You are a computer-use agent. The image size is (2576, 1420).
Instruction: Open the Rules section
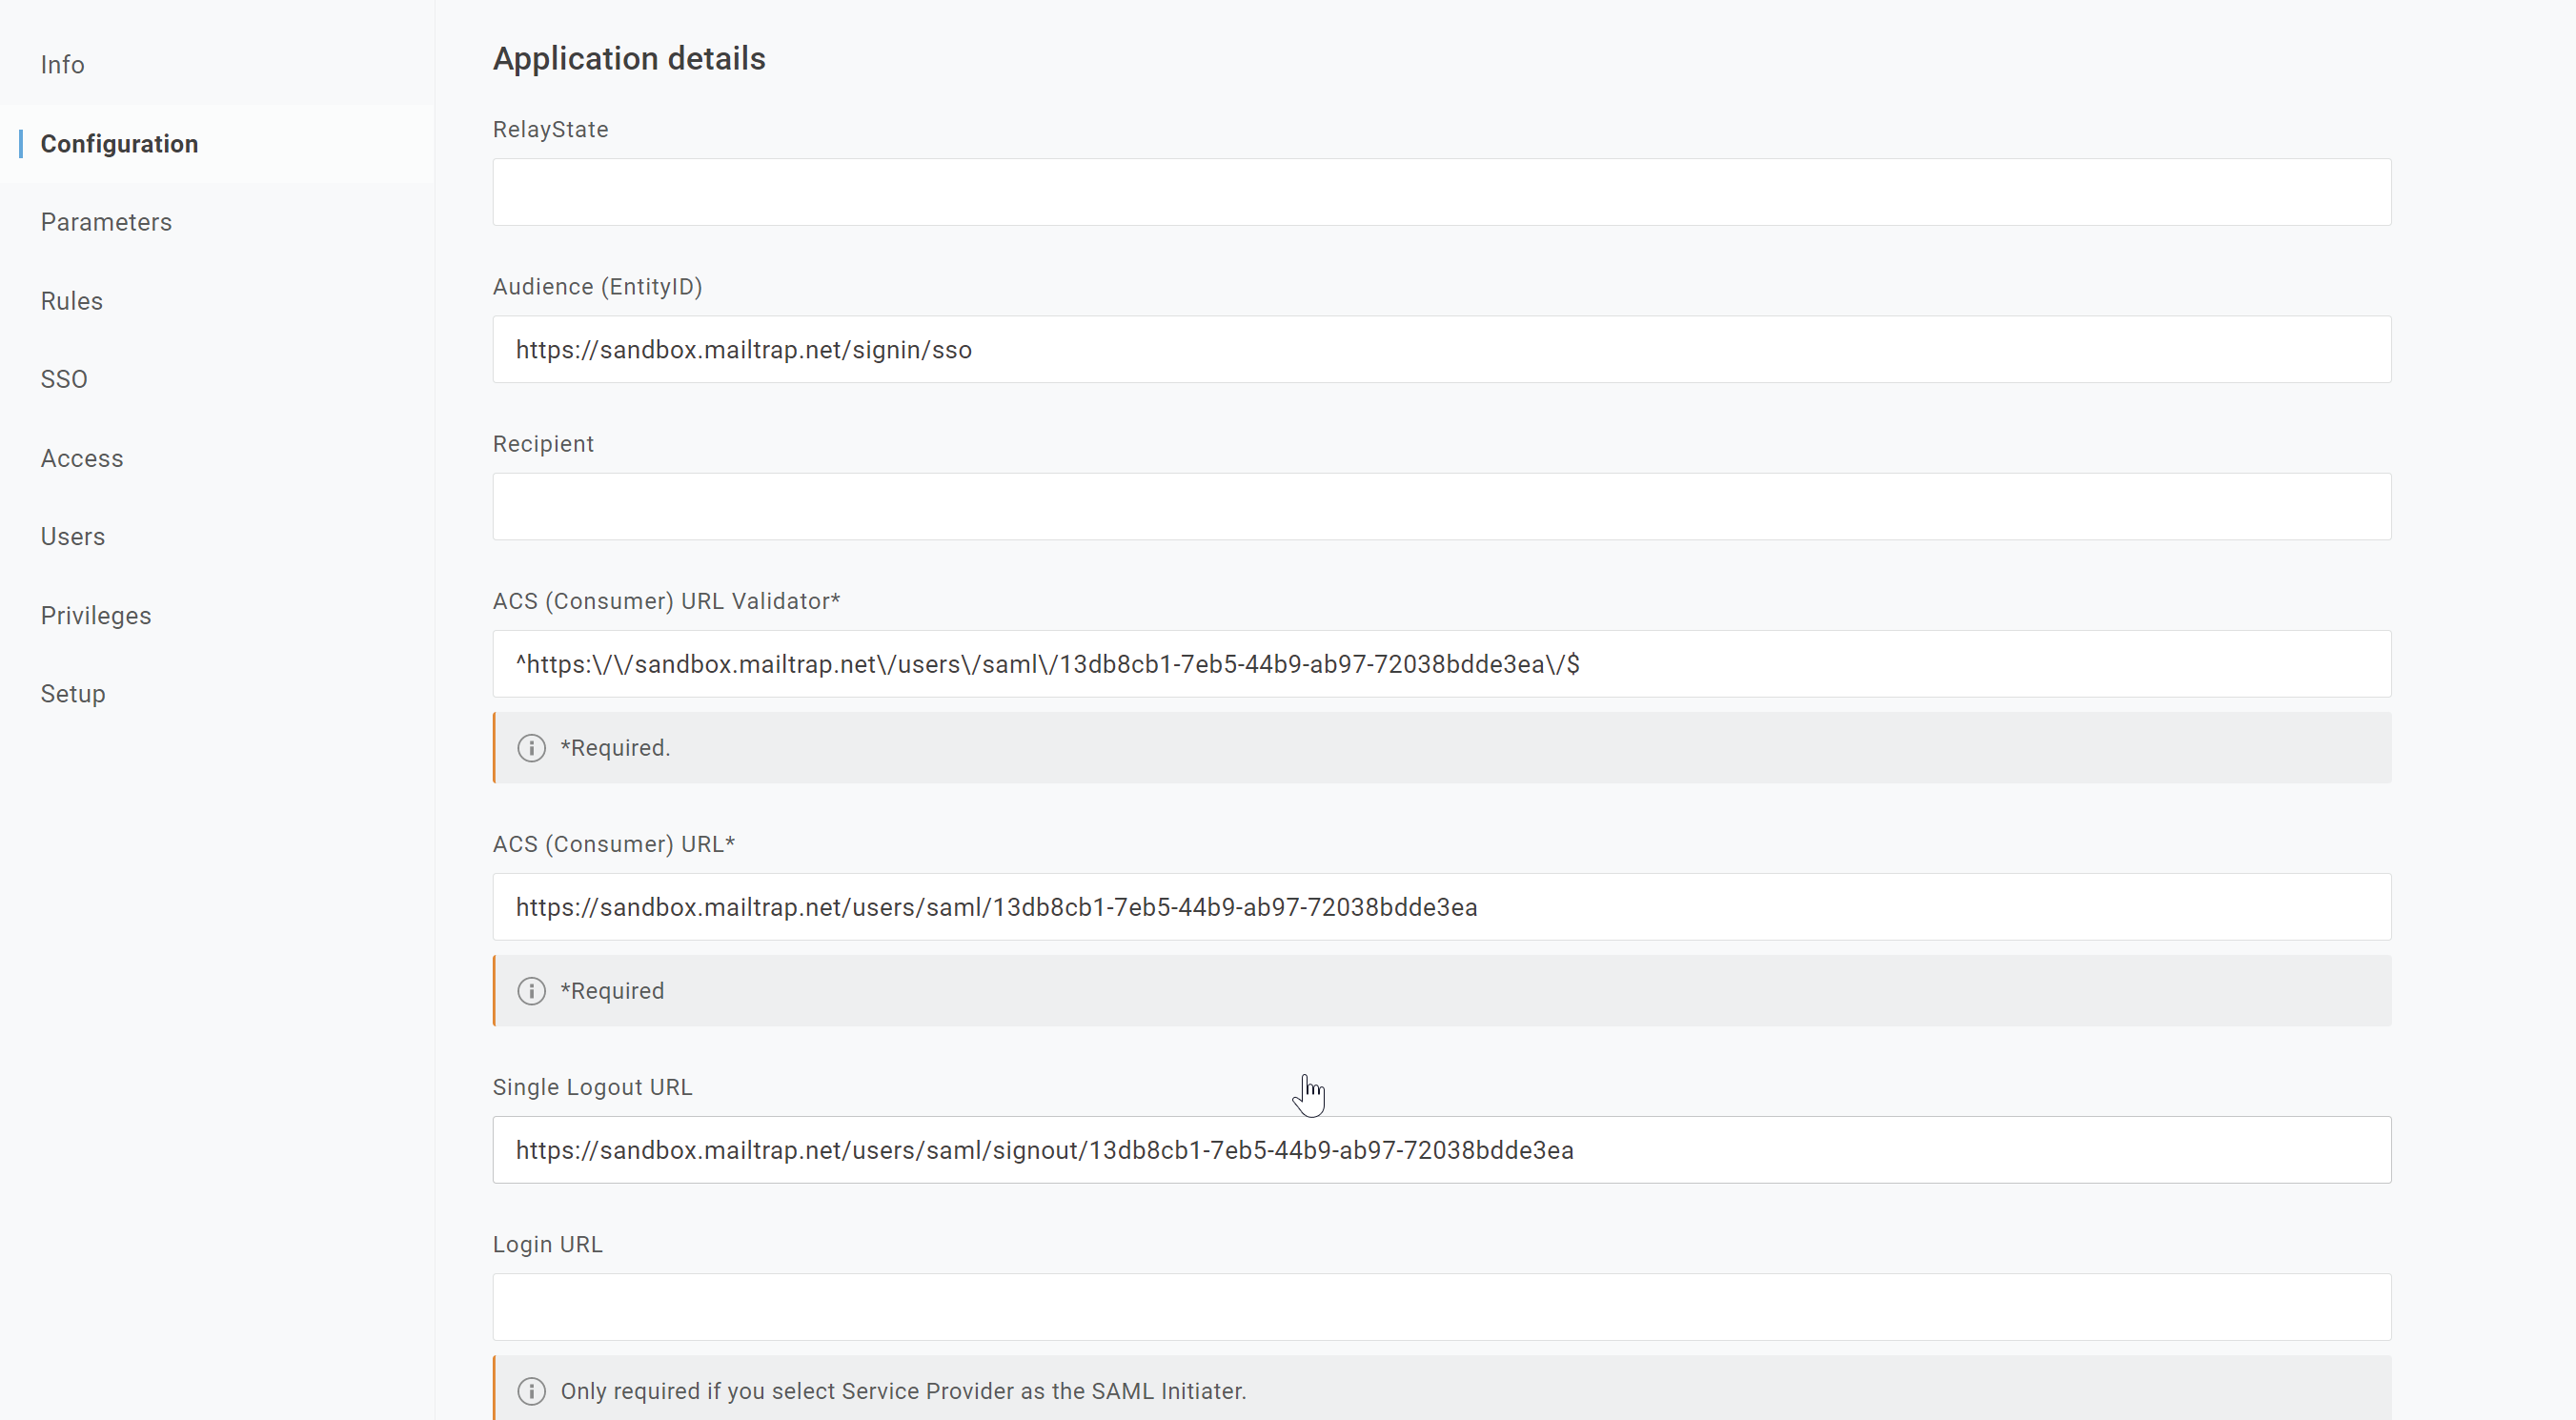(x=71, y=301)
